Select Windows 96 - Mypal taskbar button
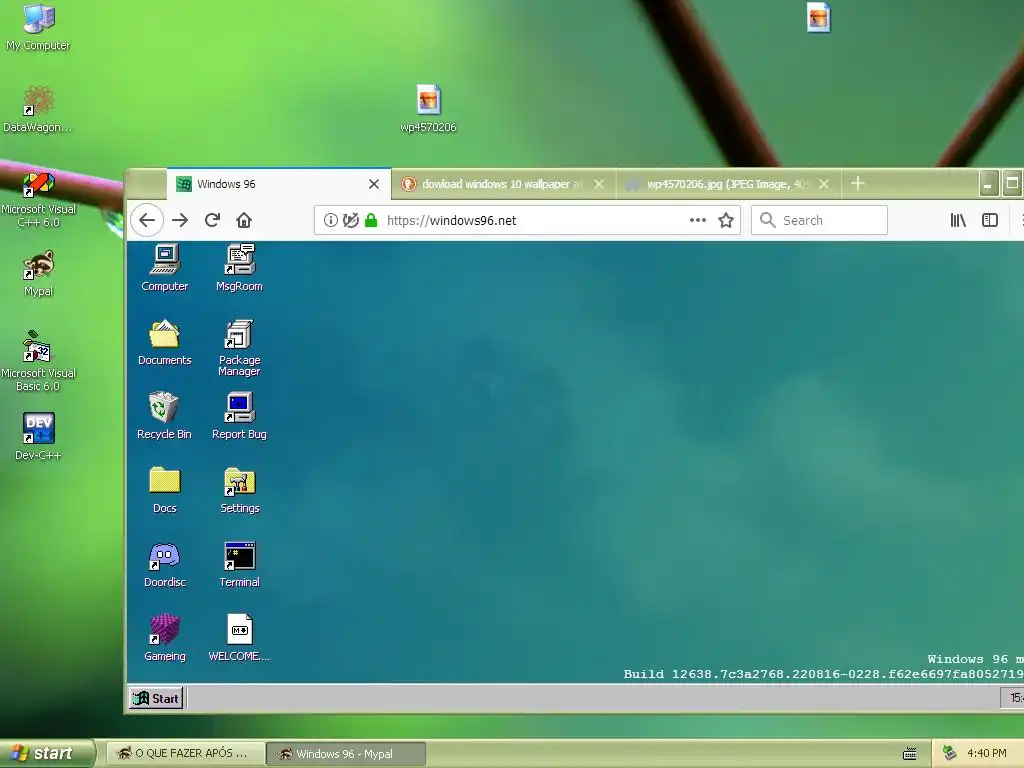Viewport: 1024px width, 768px height. click(x=346, y=754)
